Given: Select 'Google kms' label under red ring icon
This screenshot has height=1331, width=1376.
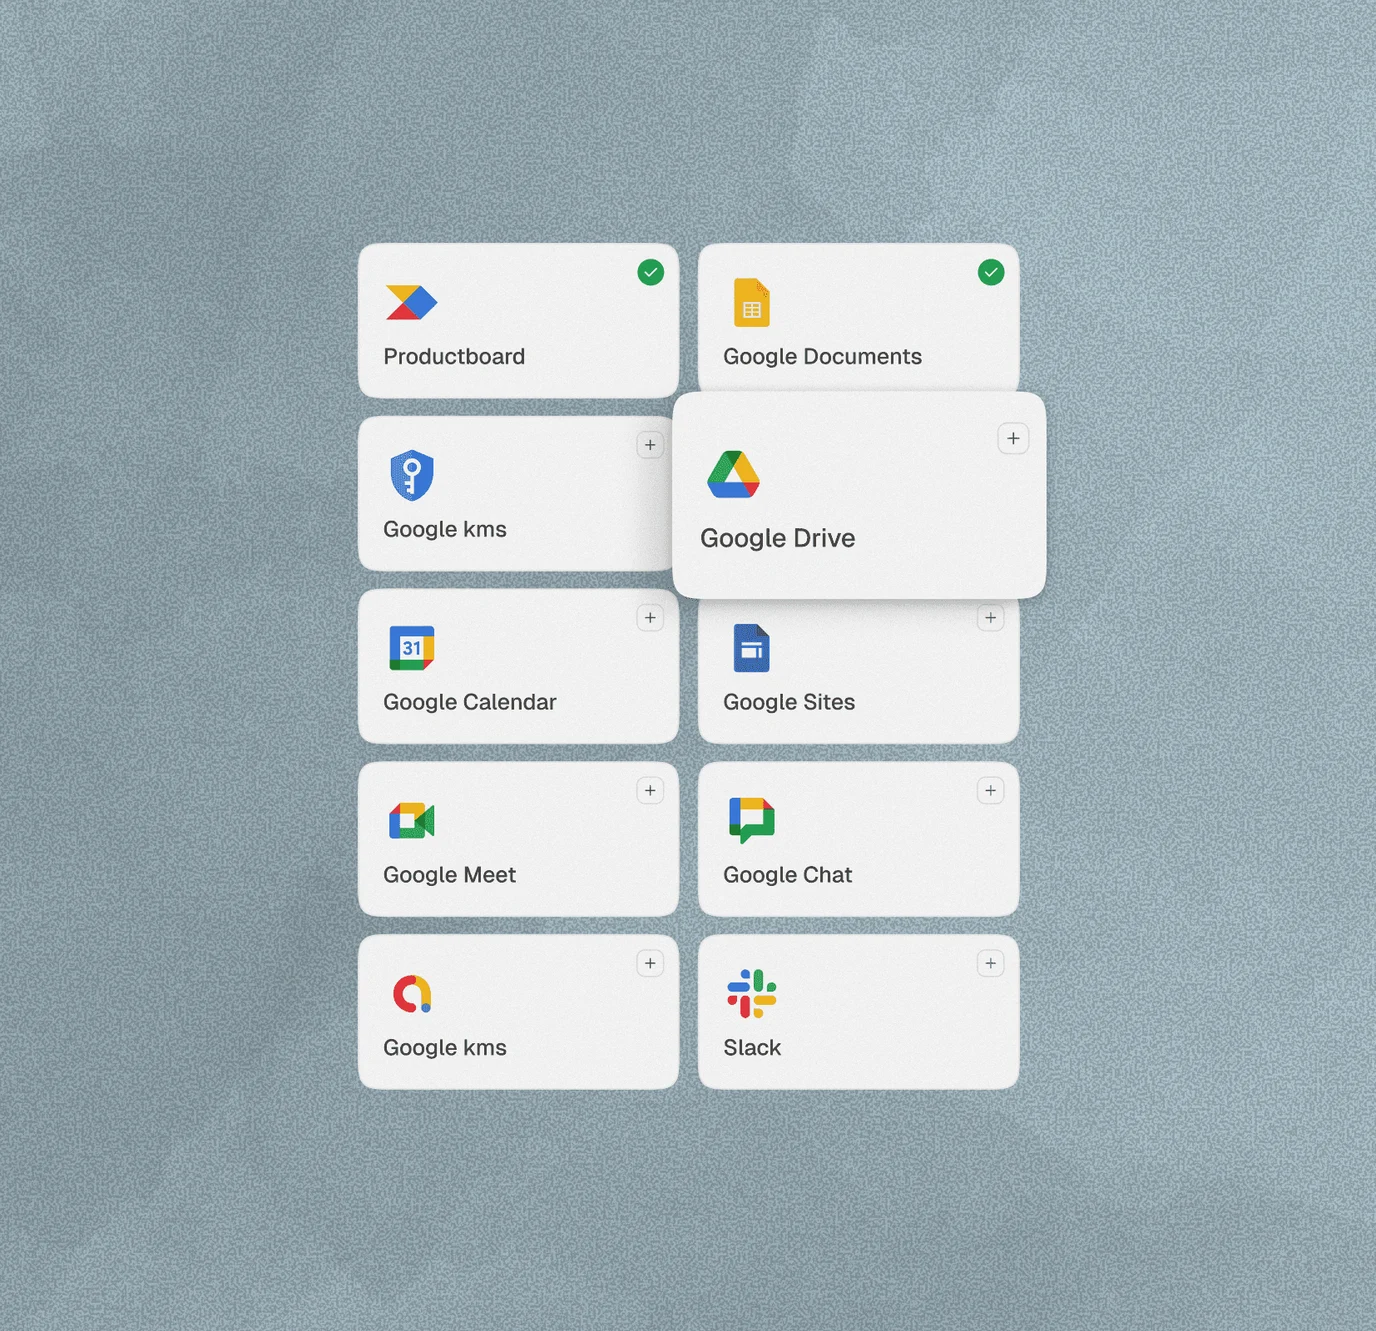Looking at the screenshot, I should point(445,1048).
